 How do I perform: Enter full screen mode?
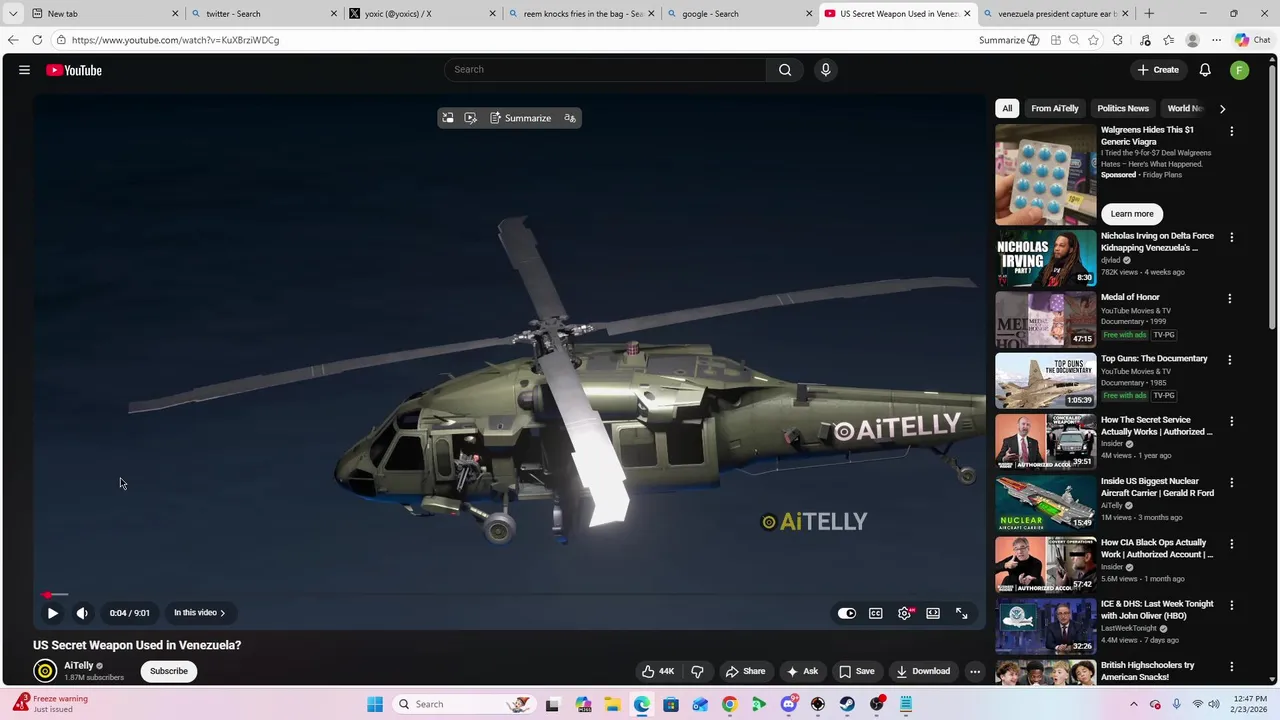[962, 613]
